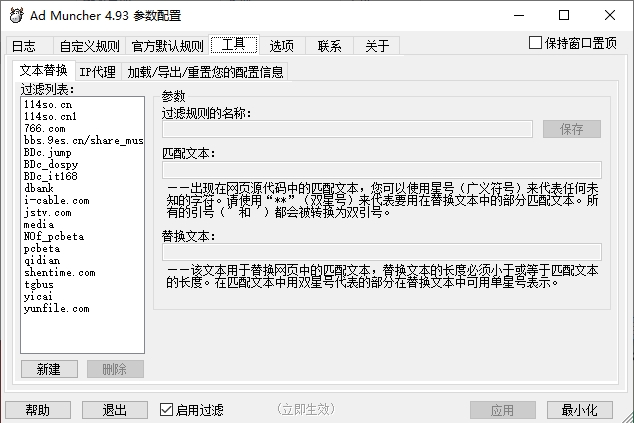Click into the 匹配文本 input field

pos(382,170)
